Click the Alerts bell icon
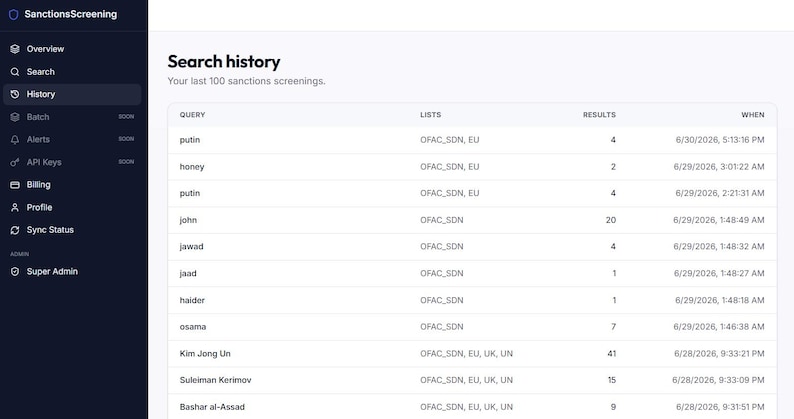The height and width of the screenshot is (419, 794). [15, 139]
